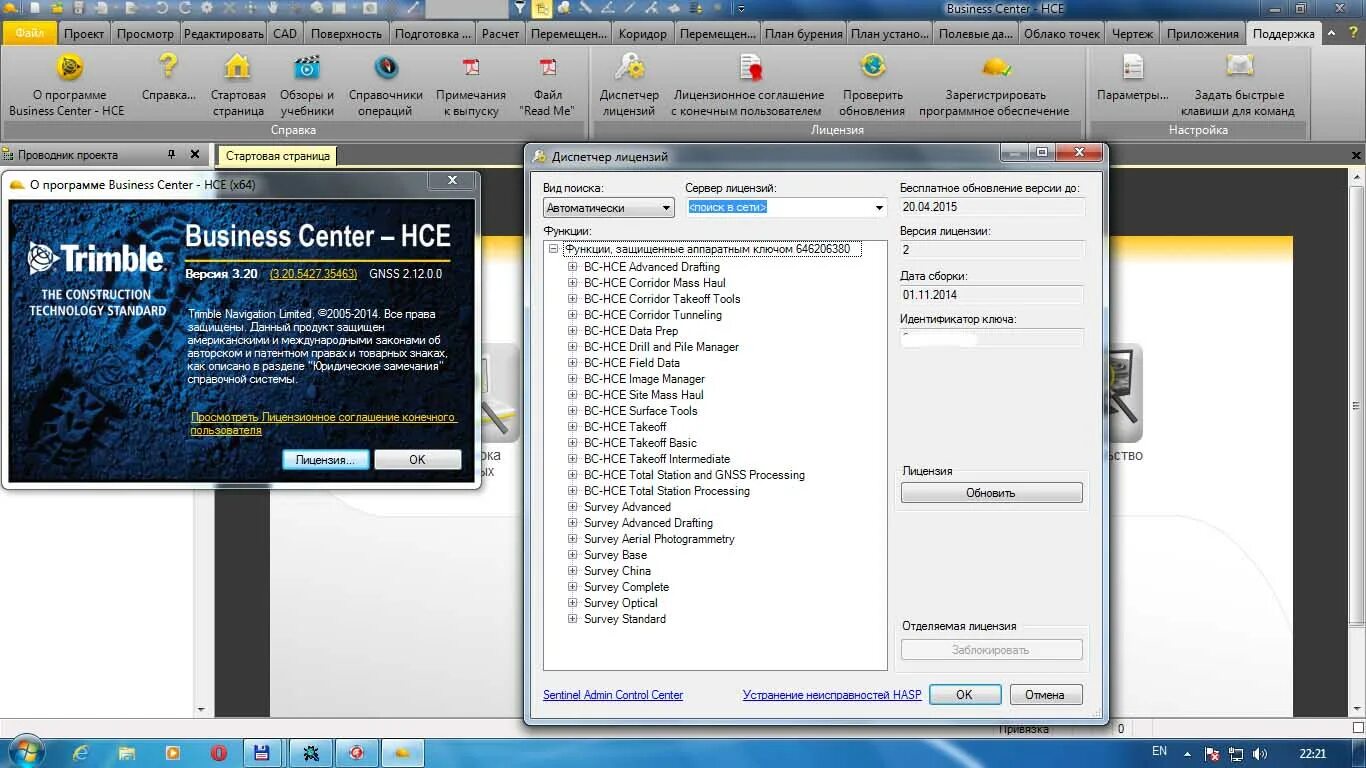
Task: Open Обзоры и учебники ribbon icon
Action: (x=307, y=68)
